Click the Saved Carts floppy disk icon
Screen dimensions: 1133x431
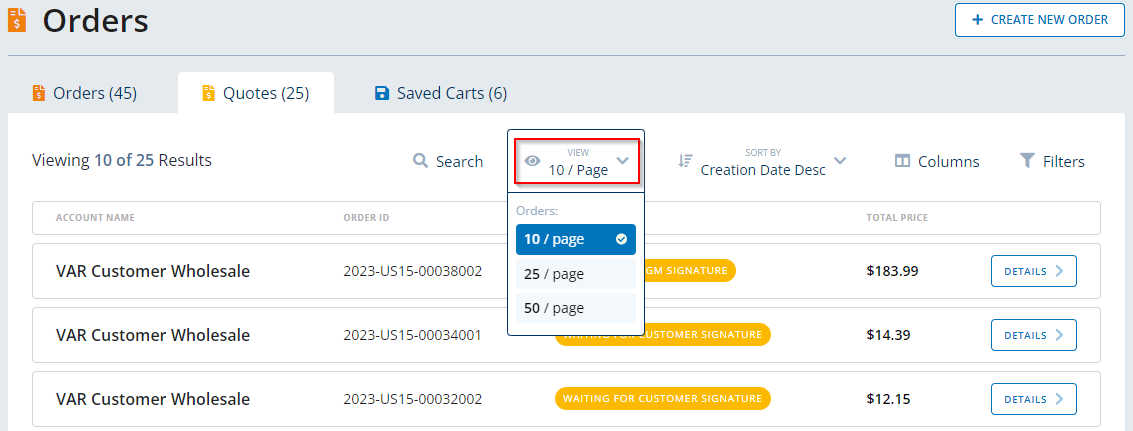pyautogui.click(x=381, y=93)
